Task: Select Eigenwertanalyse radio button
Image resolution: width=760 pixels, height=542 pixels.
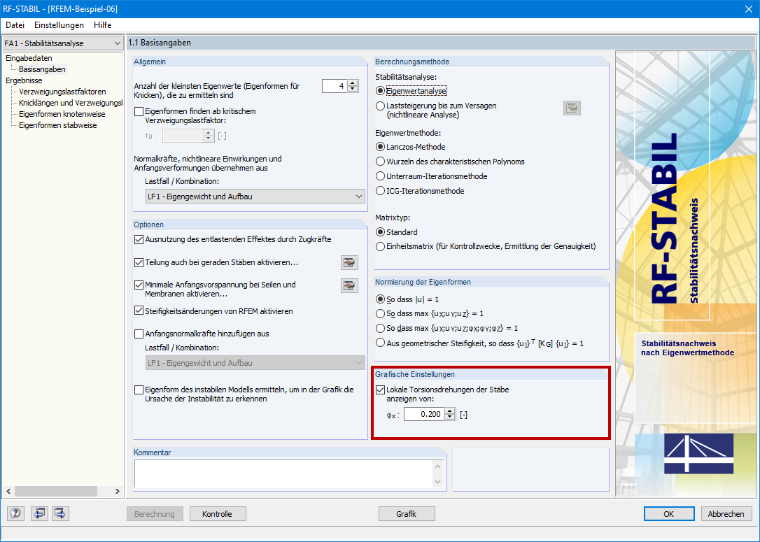Action: click(380, 91)
